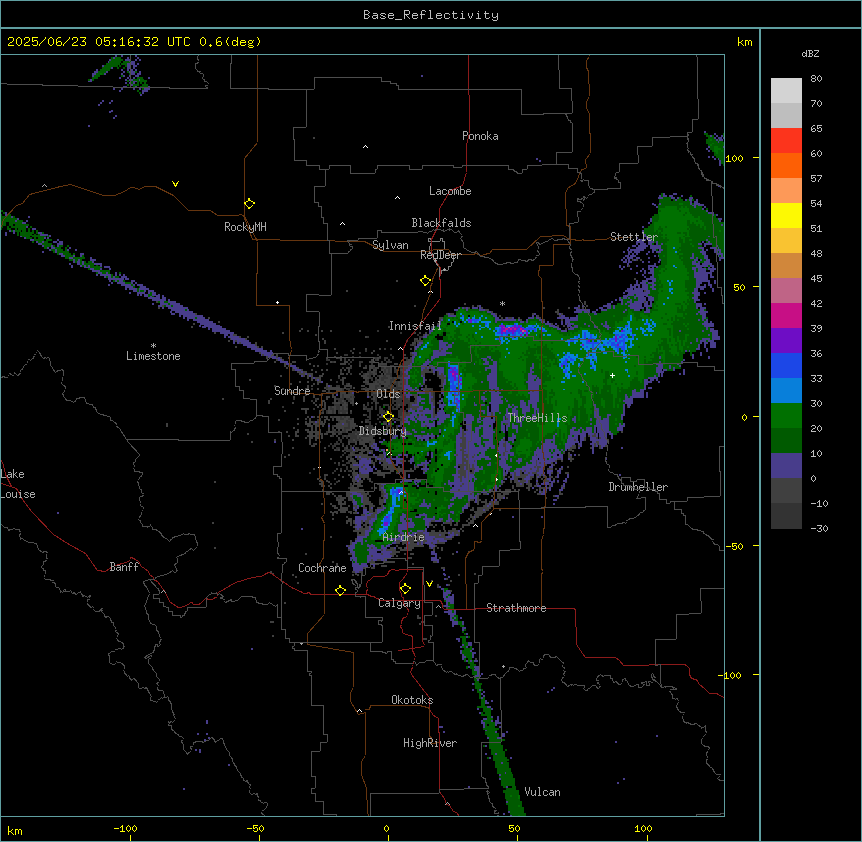
Task: Click the Olds label
Action: (x=388, y=394)
